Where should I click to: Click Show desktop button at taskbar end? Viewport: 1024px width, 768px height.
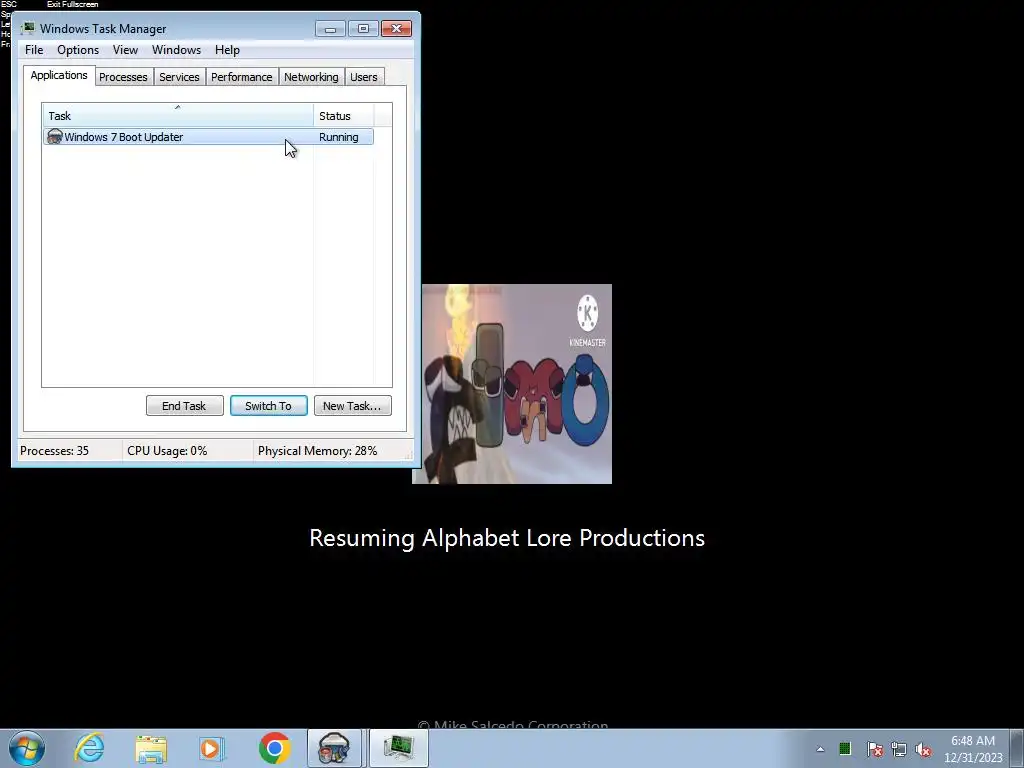point(1017,748)
